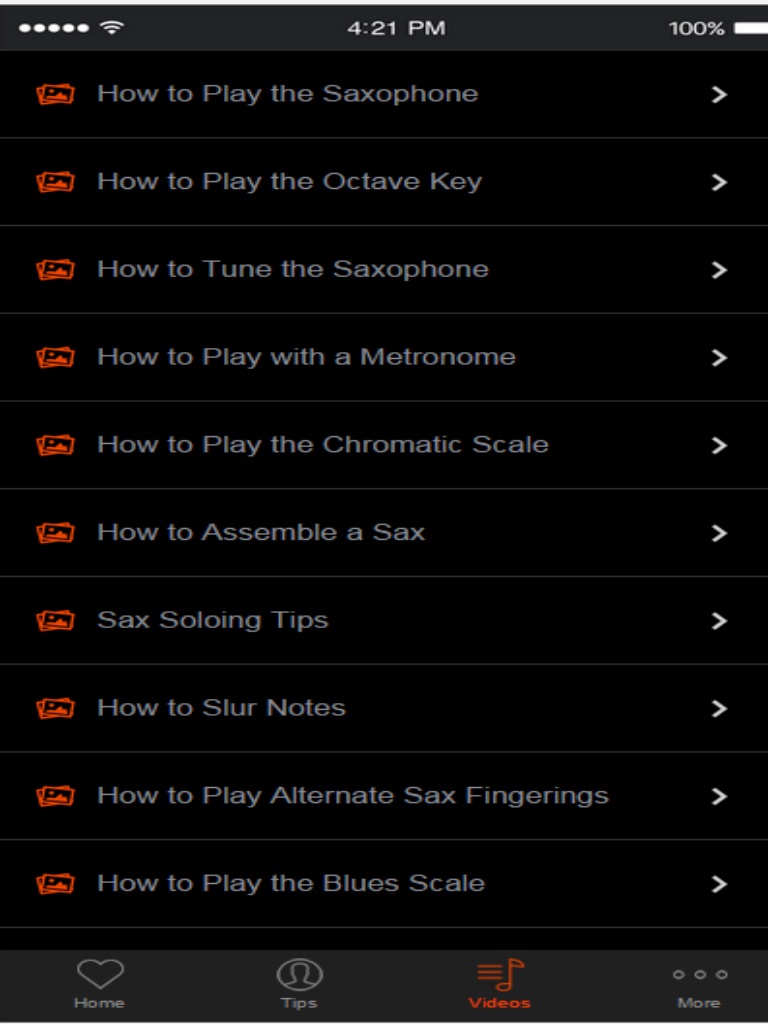Screen dimensions: 768x1024
Task: Click the picture icon beside How to Play the Blues Scale
Action: (x=55, y=884)
